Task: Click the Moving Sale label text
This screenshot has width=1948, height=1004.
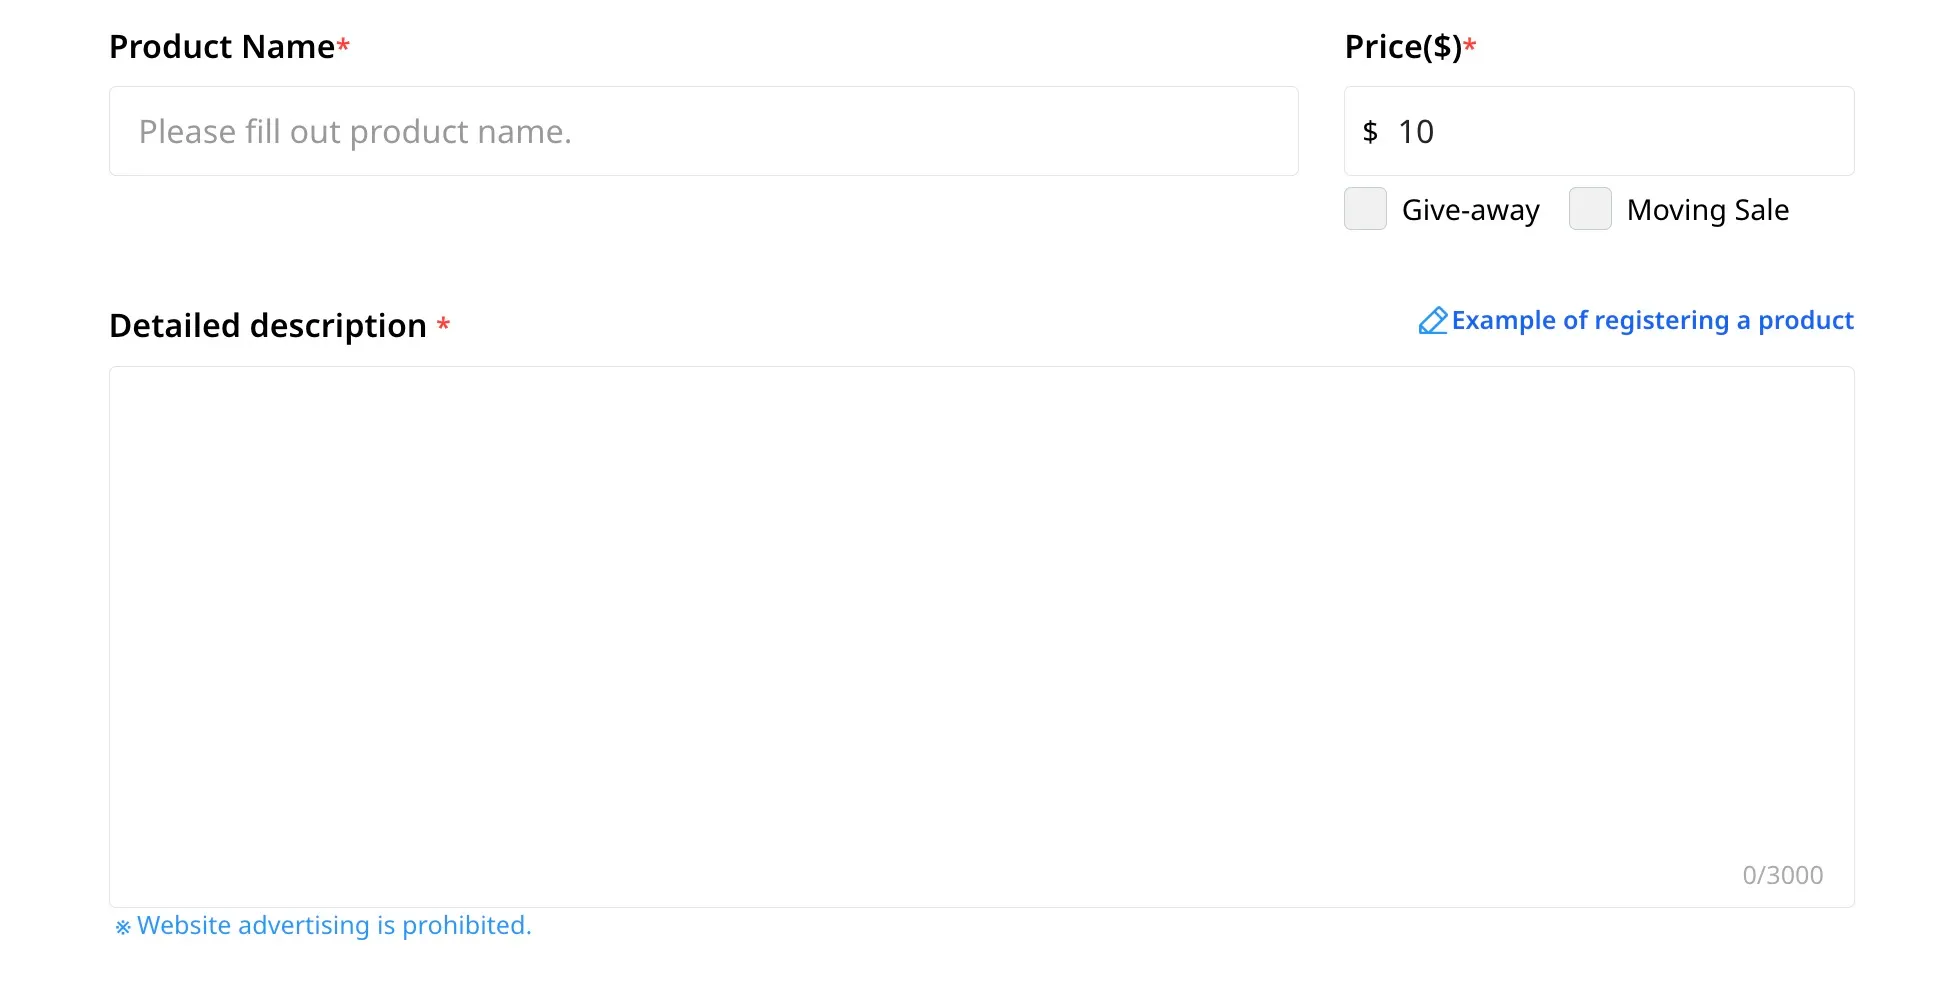Action: pos(1707,210)
